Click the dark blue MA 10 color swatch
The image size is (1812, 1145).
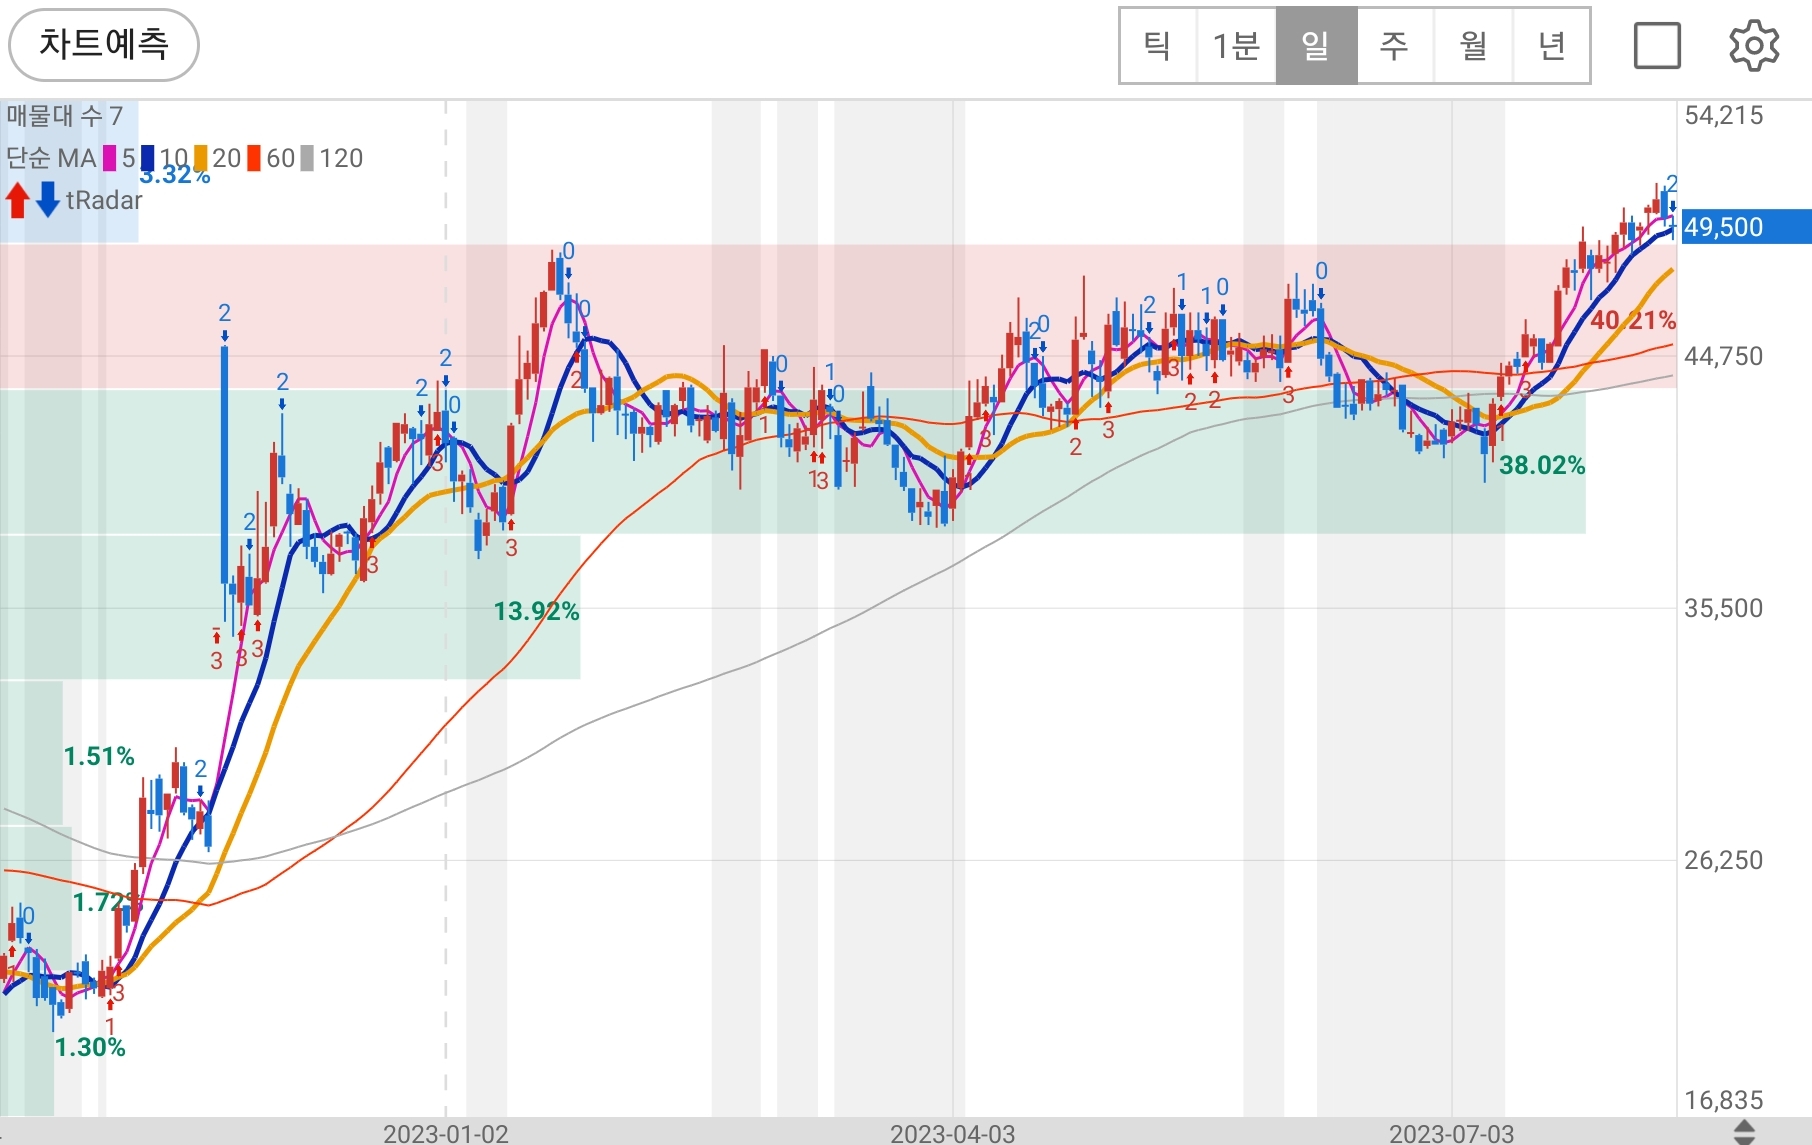[148, 158]
